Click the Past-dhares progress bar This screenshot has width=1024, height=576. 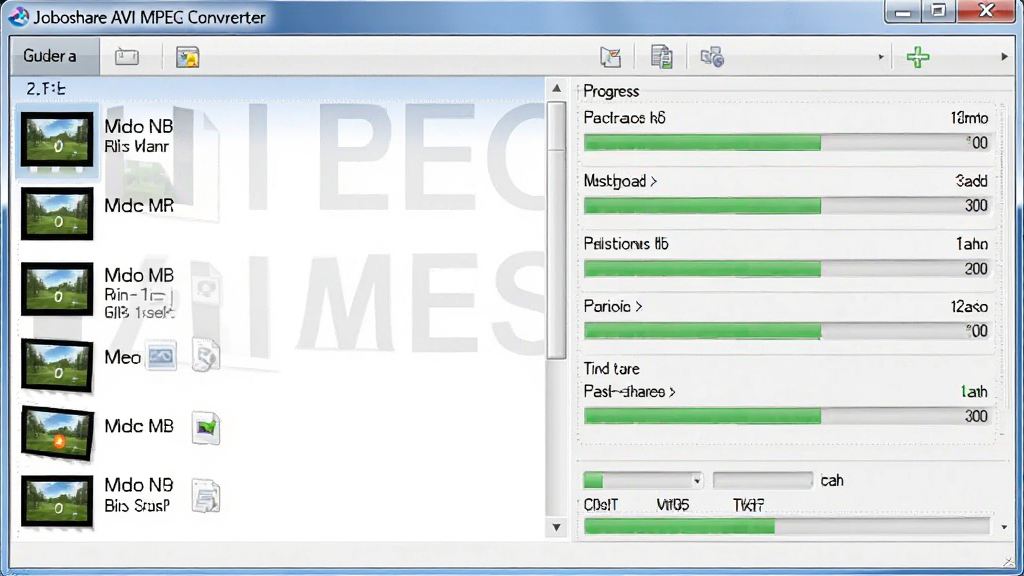click(787, 416)
